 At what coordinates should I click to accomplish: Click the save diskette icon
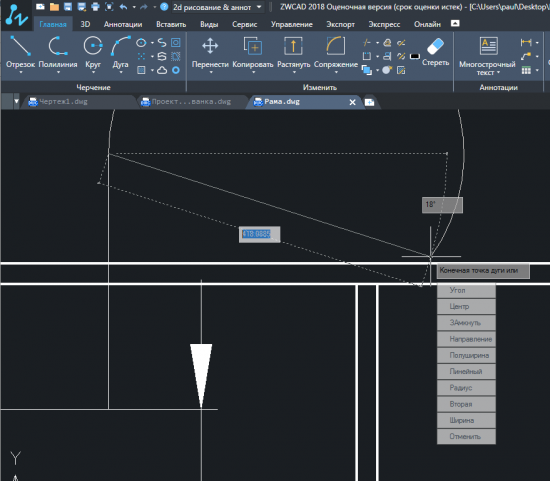[68, 7]
